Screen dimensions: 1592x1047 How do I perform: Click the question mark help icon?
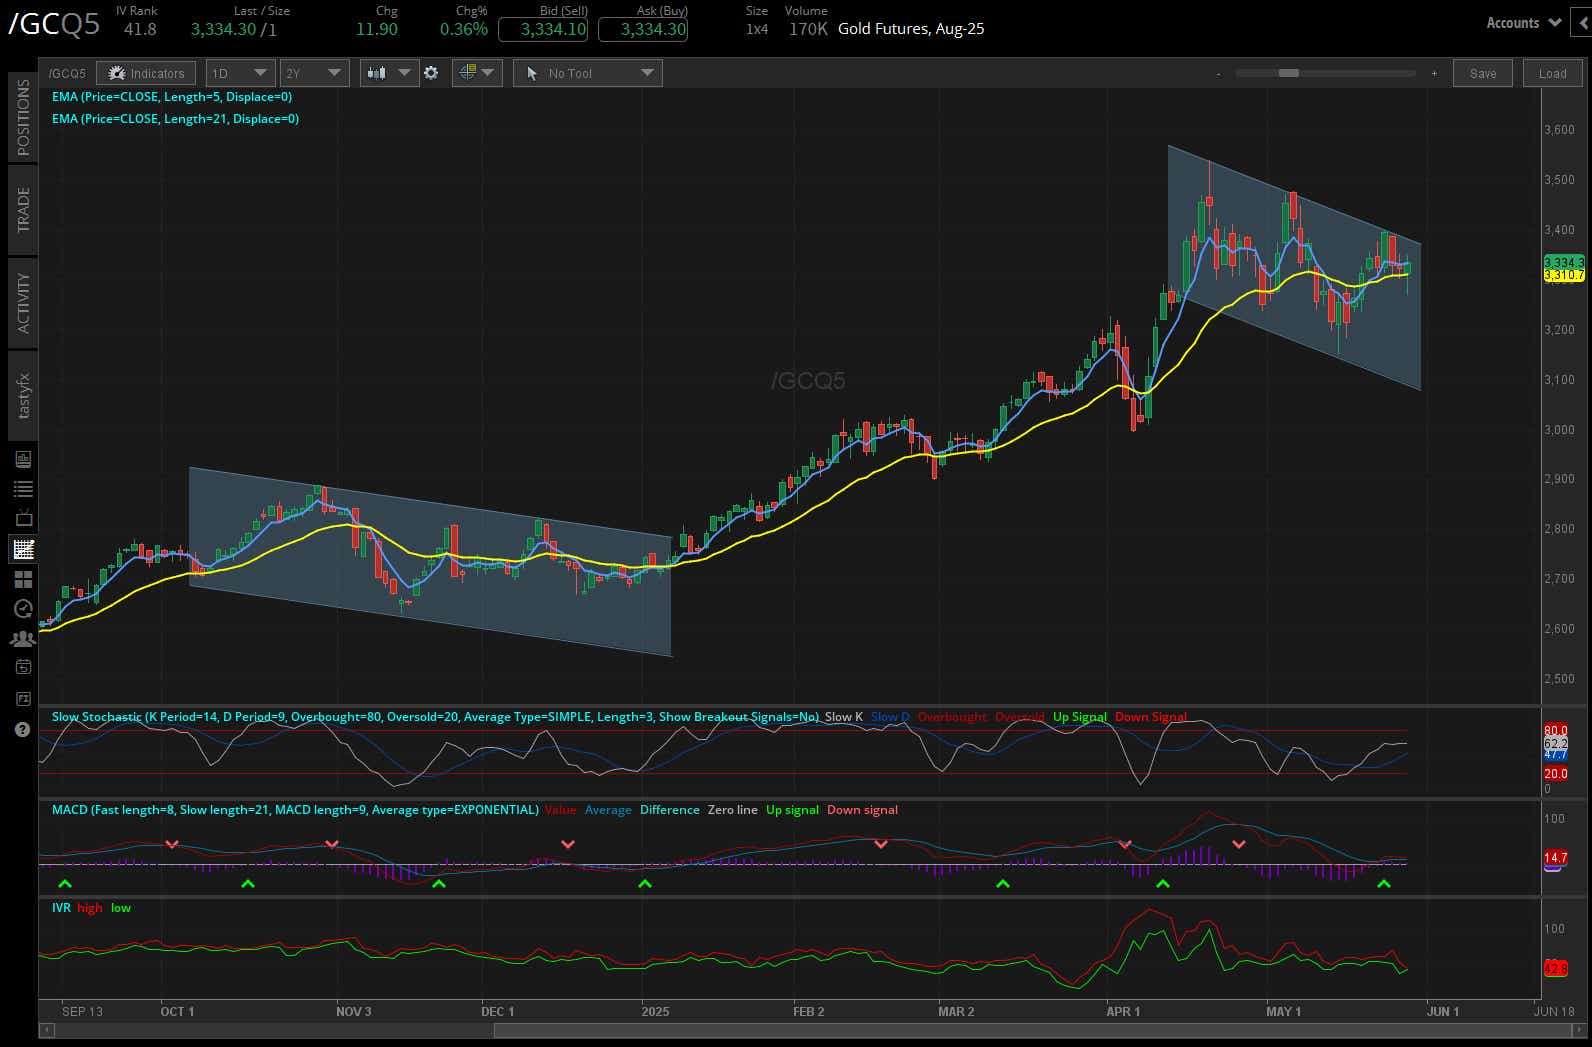pyautogui.click(x=23, y=730)
